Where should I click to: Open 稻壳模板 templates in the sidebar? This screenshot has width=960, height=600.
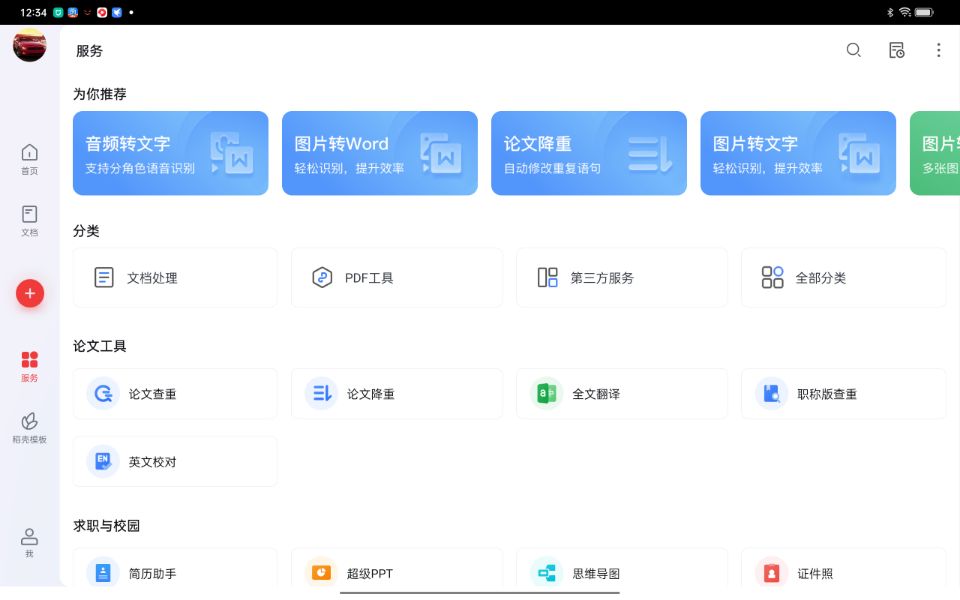coord(29,424)
